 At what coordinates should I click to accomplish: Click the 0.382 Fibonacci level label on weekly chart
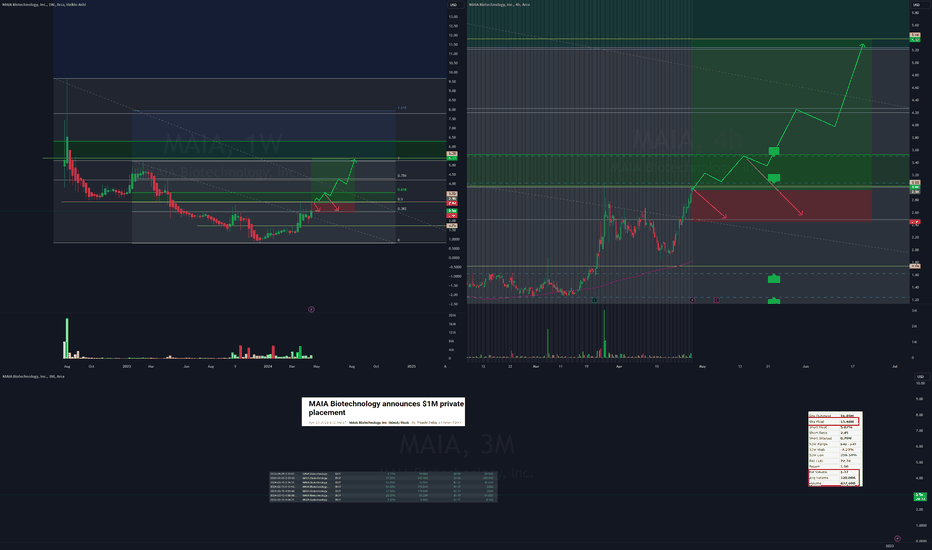pyautogui.click(x=402, y=209)
